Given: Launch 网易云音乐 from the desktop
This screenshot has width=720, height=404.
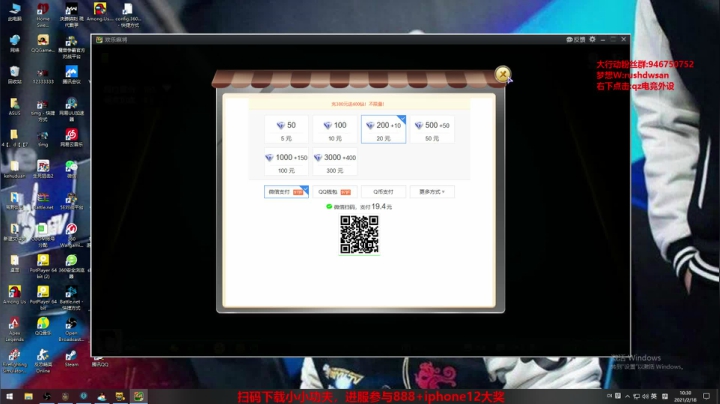Looking at the screenshot, I should [71, 138].
